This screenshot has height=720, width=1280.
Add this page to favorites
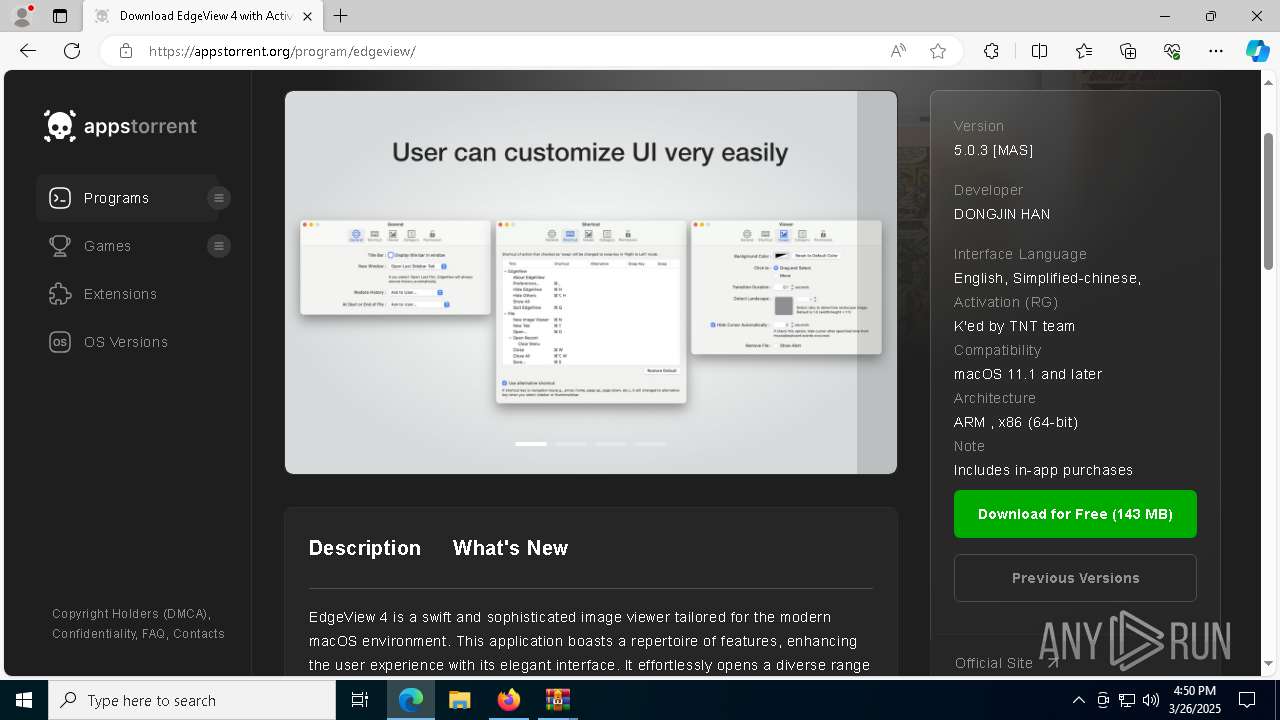[938, 51]
